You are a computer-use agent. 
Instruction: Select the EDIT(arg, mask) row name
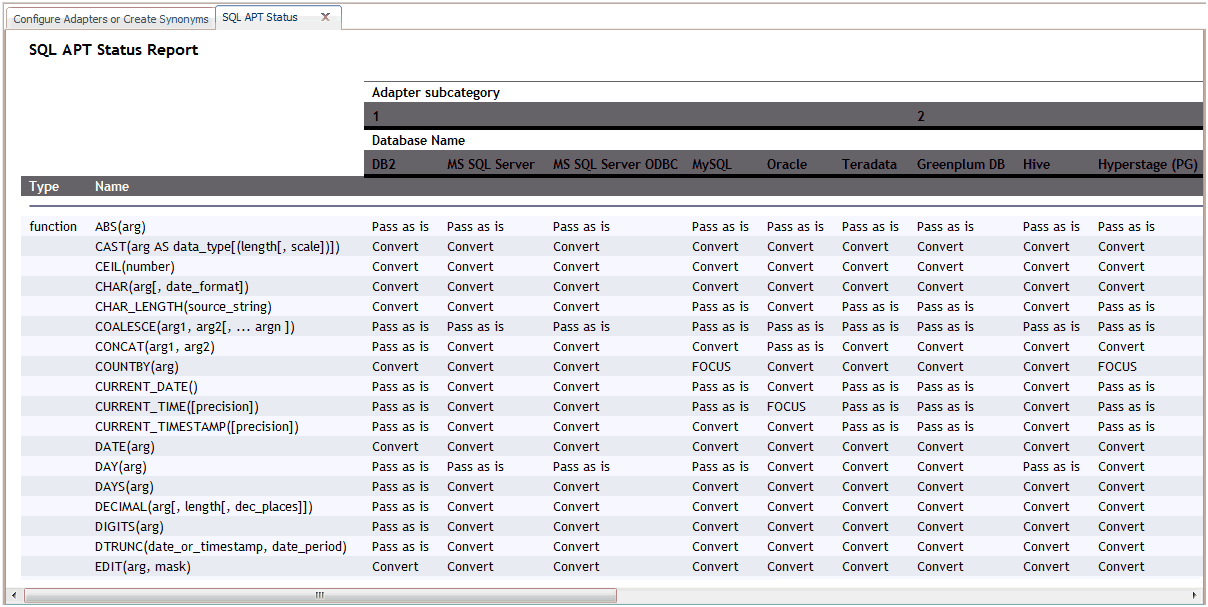pos(143,566)
